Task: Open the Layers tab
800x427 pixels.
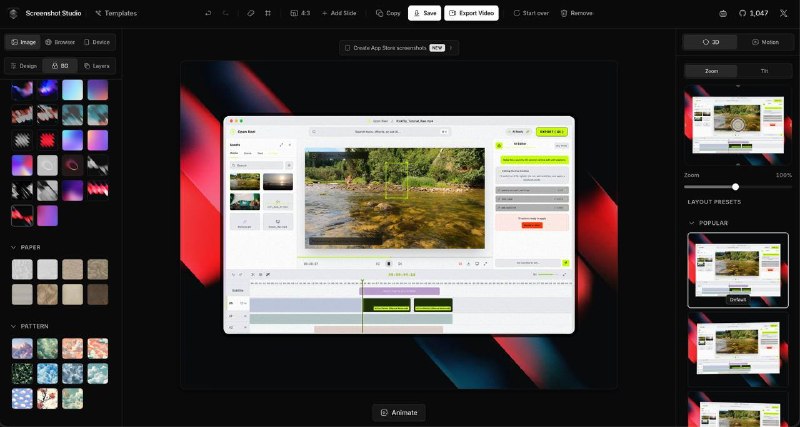Action: (x=97, y=66)
